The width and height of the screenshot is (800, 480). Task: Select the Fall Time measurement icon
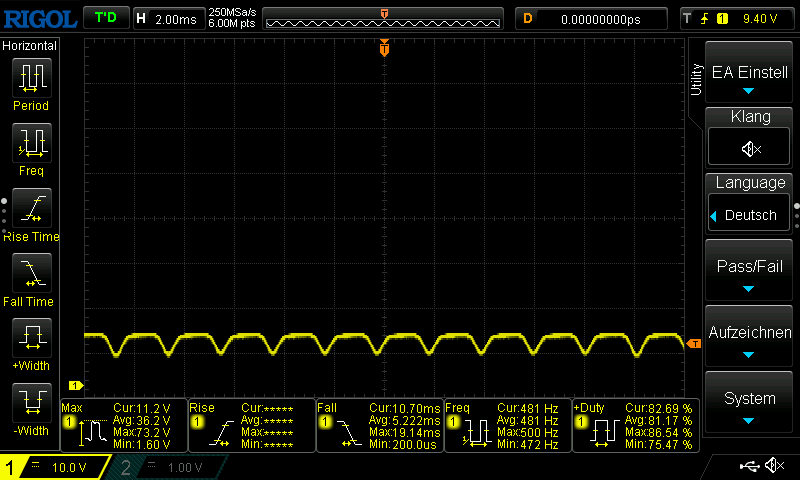coord(32,273)
